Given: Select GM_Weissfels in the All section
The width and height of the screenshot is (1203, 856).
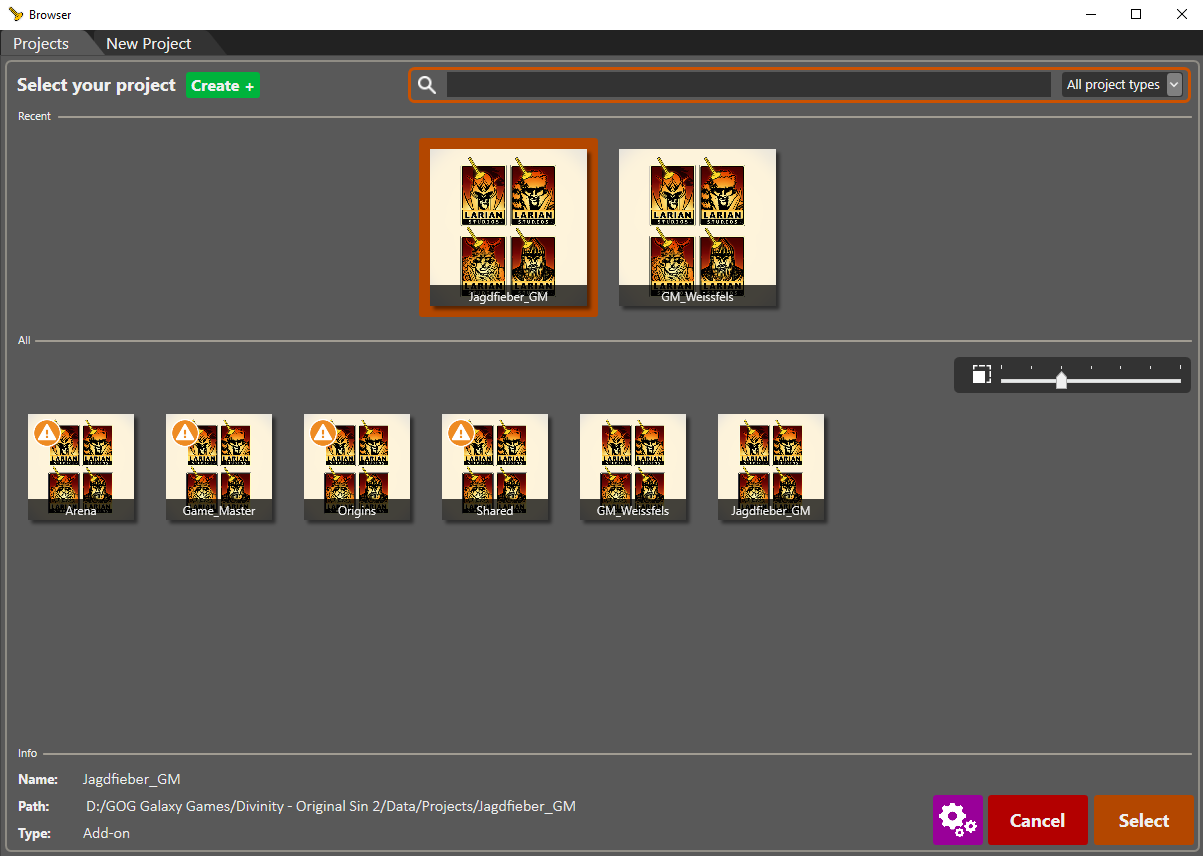Looking at the screenshot, I should (x=633, y=467).
